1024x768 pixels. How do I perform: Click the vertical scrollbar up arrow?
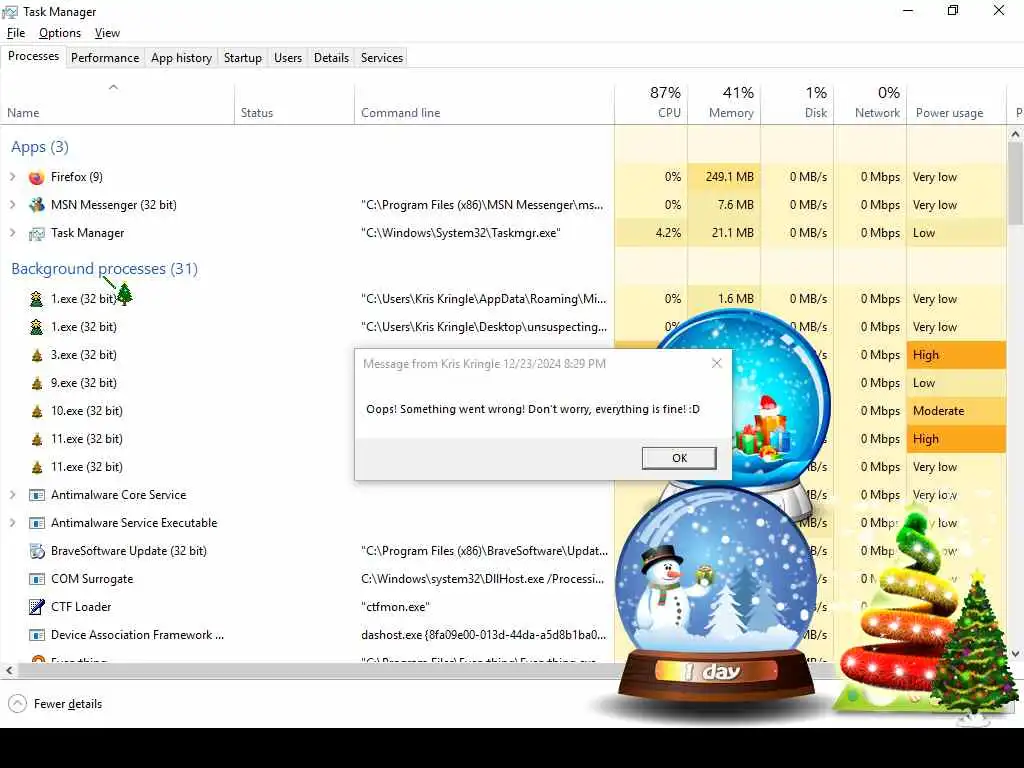tap(1015, 134)
